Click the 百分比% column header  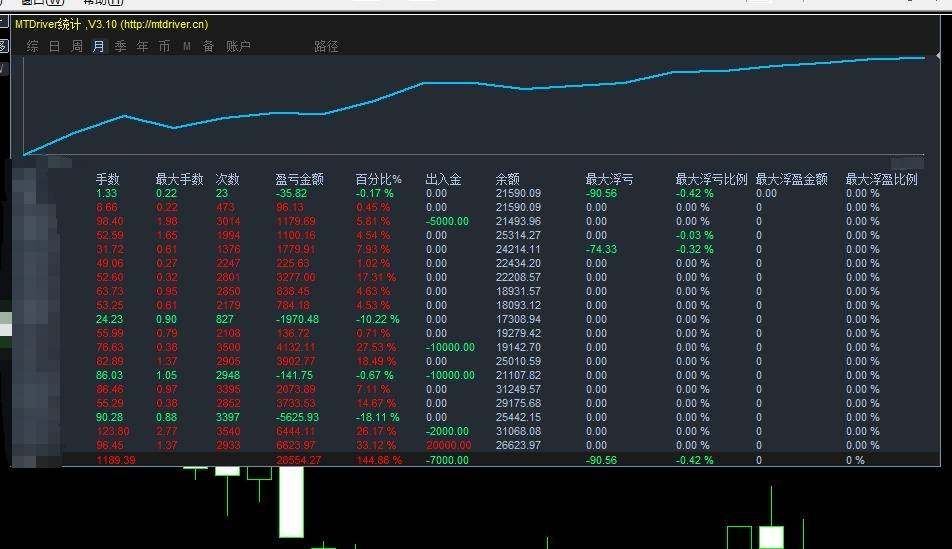(x=378, y=179)
